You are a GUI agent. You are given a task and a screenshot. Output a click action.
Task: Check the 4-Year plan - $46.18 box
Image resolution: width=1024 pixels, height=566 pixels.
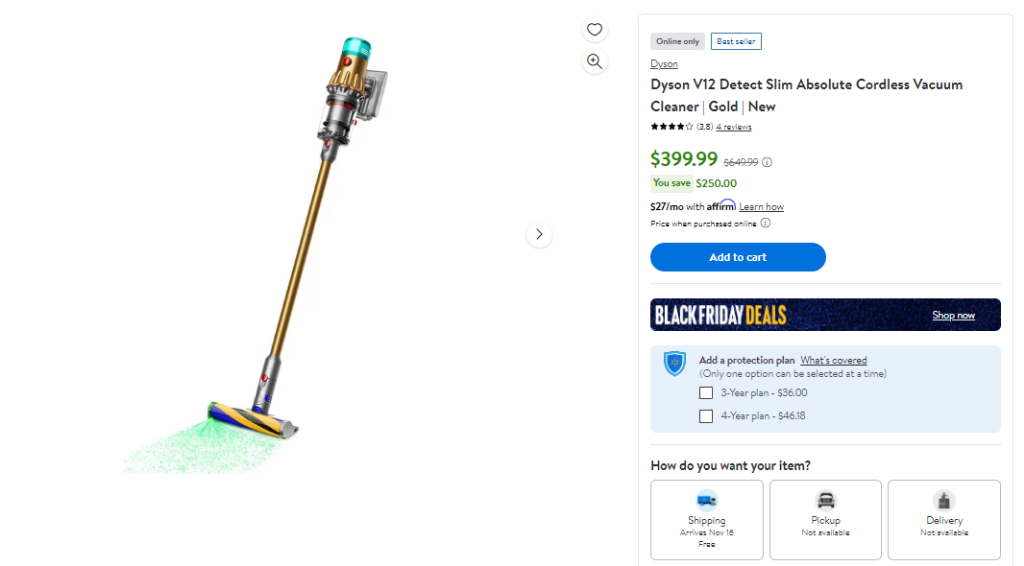(x=706, y=416)
